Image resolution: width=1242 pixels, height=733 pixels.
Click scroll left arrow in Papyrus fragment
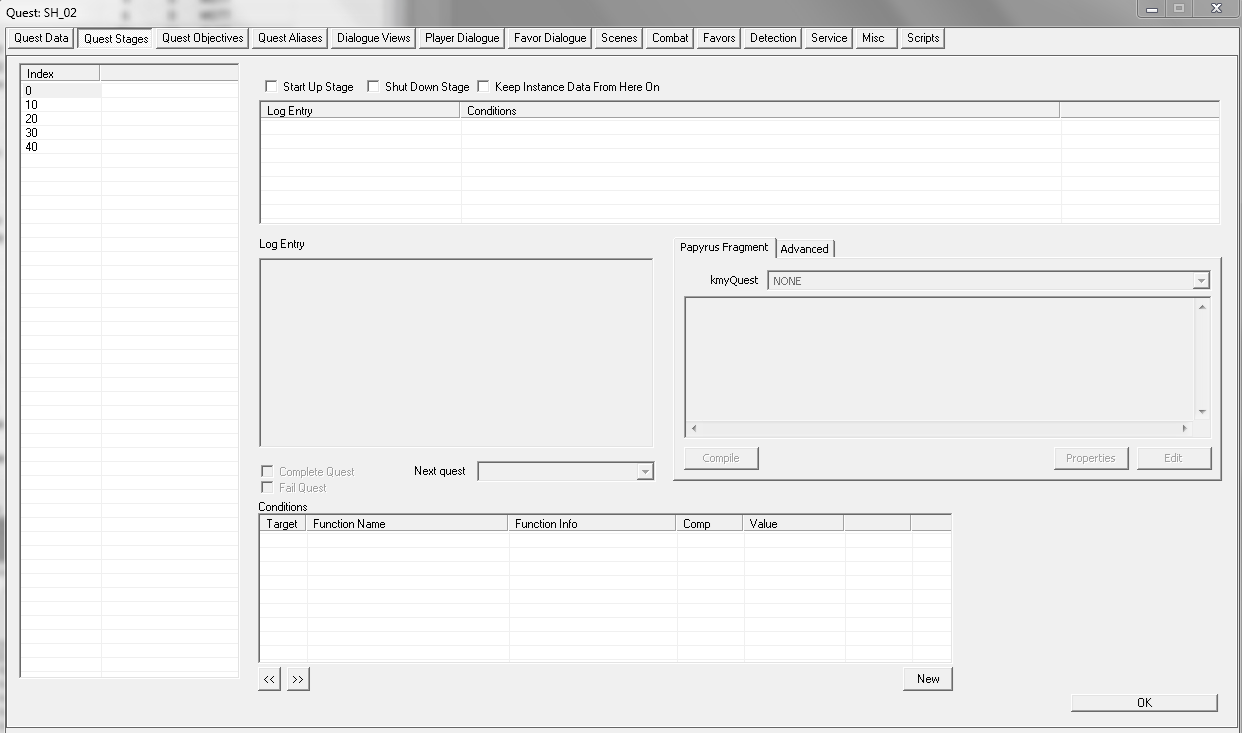point(695,428)
